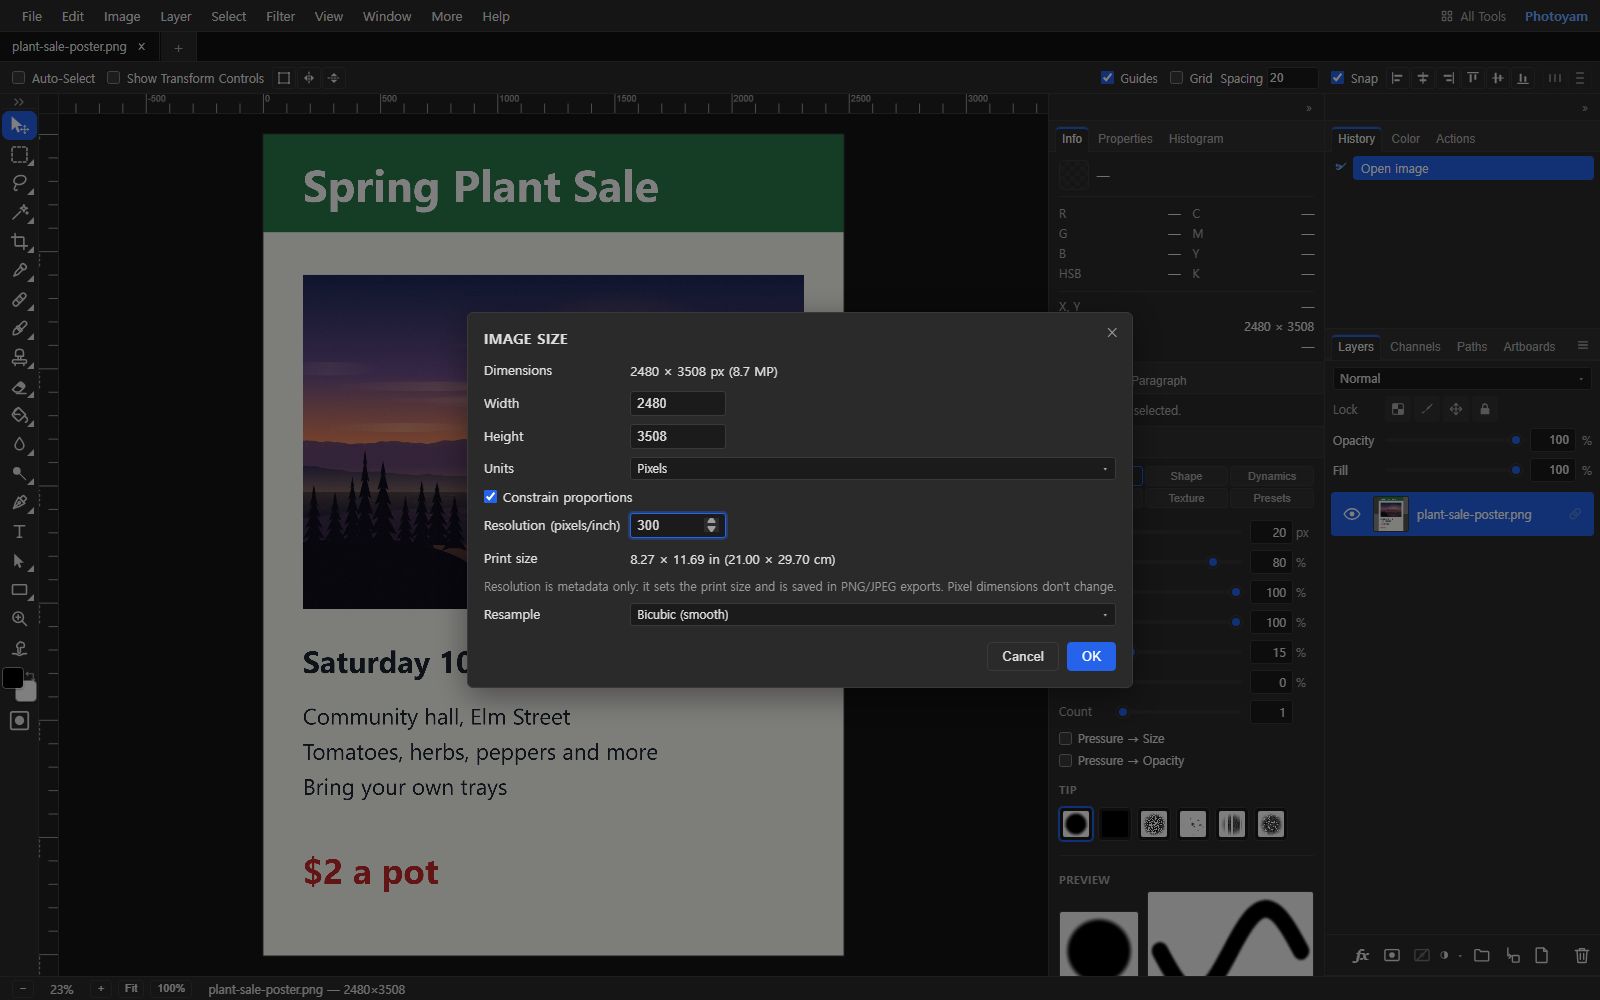Click the Width input field
The height and width of the screenshot is (1000, 1600).
pyautogui.click(x=677, y=403)
